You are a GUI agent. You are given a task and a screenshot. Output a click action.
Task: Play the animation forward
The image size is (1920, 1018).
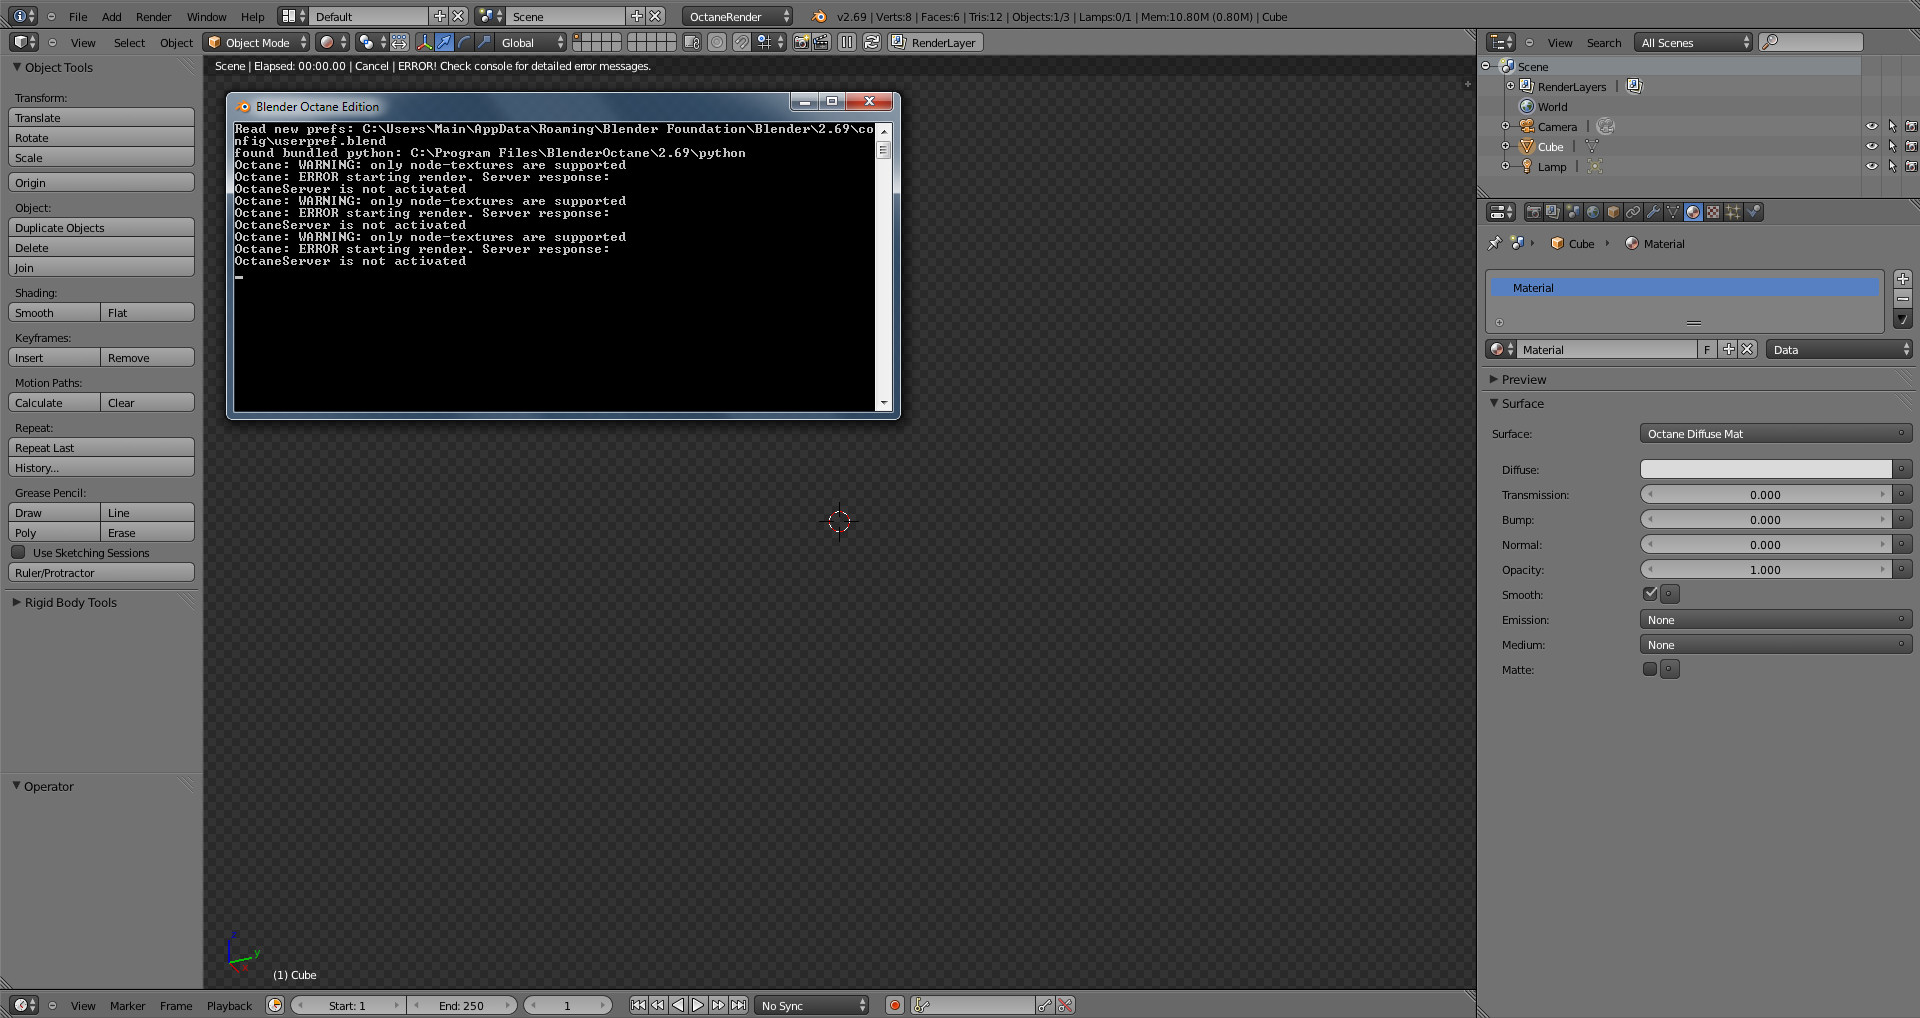tap(698, 1005)
